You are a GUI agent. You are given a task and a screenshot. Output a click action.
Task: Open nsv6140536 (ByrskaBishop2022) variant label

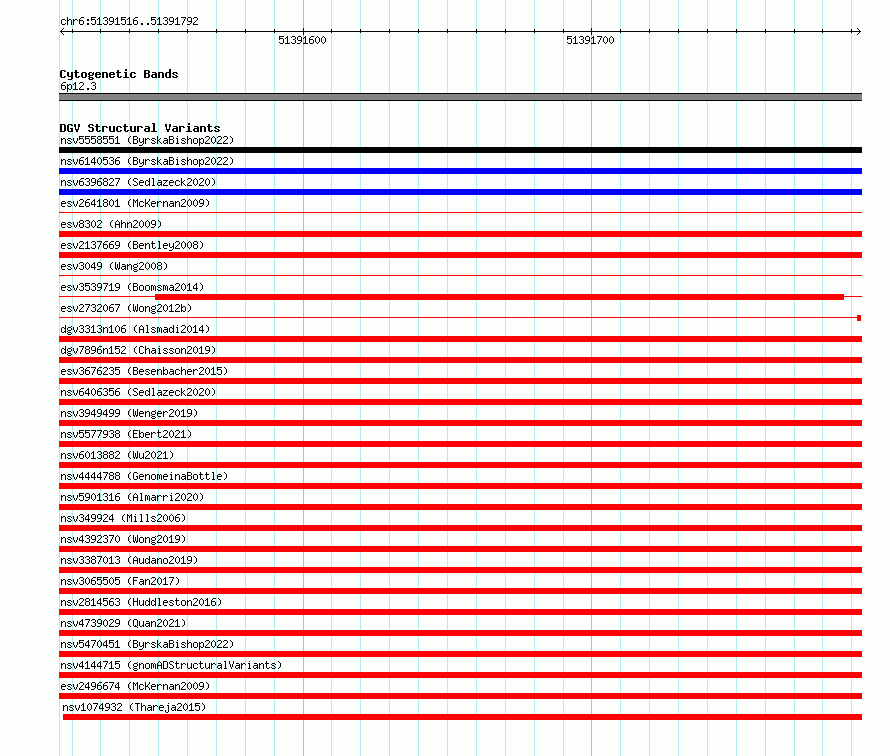[x=147, y=161]
